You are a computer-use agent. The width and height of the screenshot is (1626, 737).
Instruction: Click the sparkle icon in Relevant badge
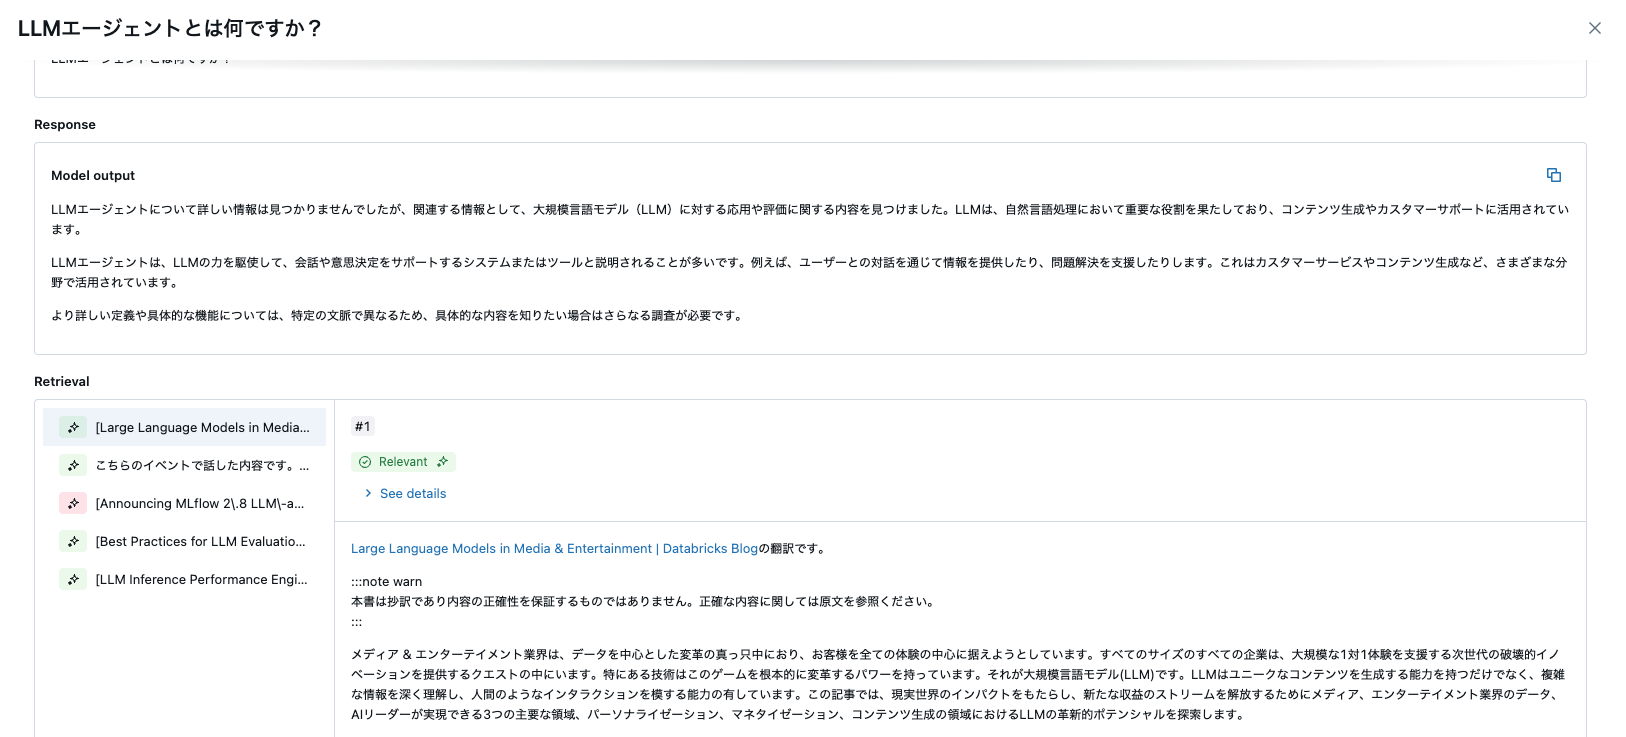[x=442, y=462]
